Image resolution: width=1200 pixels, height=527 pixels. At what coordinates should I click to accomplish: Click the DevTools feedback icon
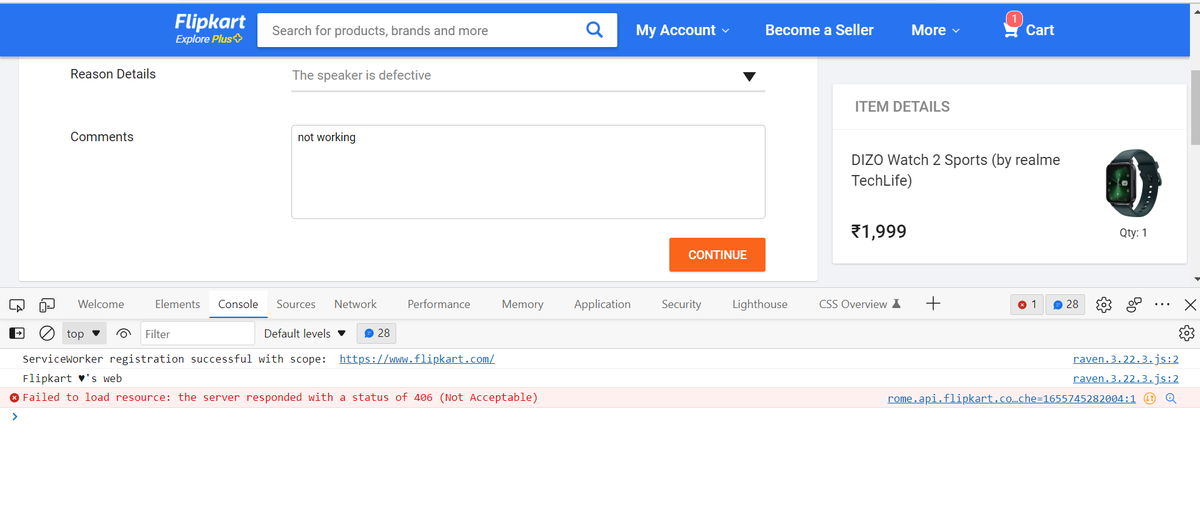click(1134, 304)
